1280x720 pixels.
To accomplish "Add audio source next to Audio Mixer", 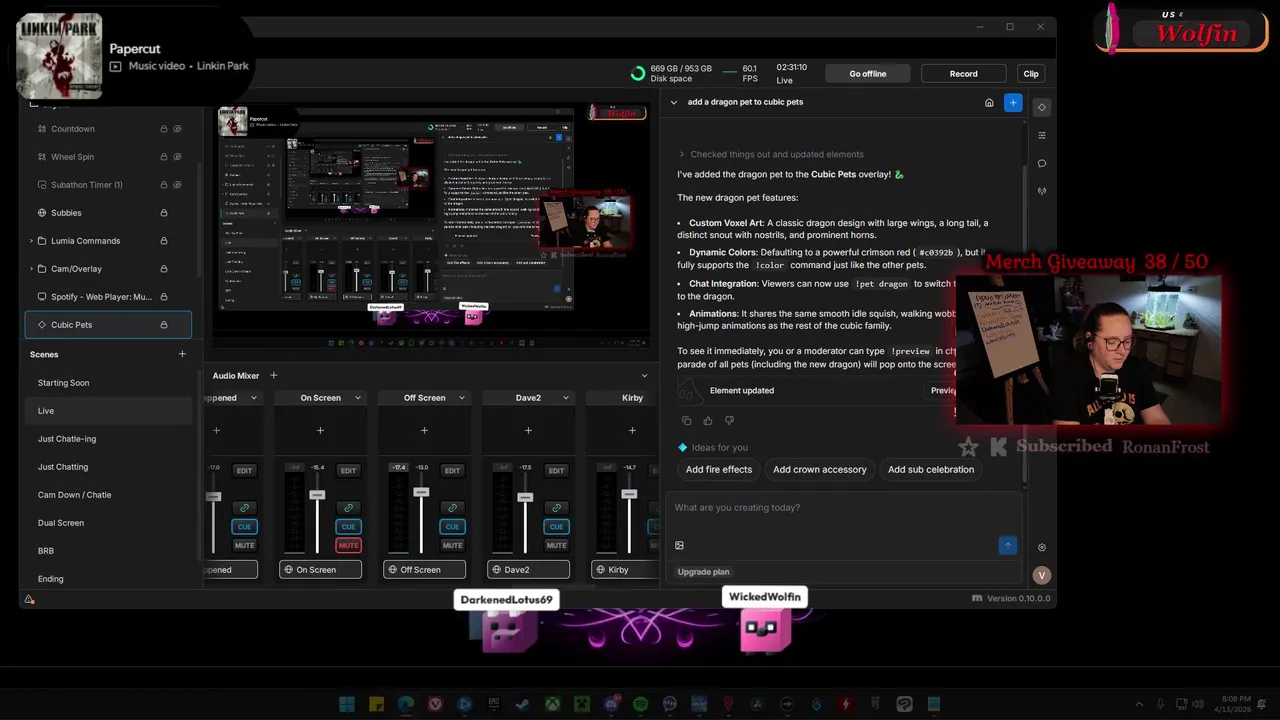I will click(x=273, y=376).
